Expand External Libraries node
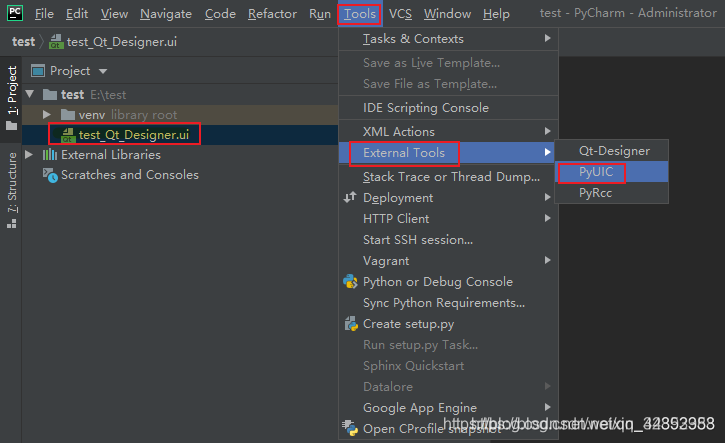Screen dimensions: 725x443 tap(29, 154)
